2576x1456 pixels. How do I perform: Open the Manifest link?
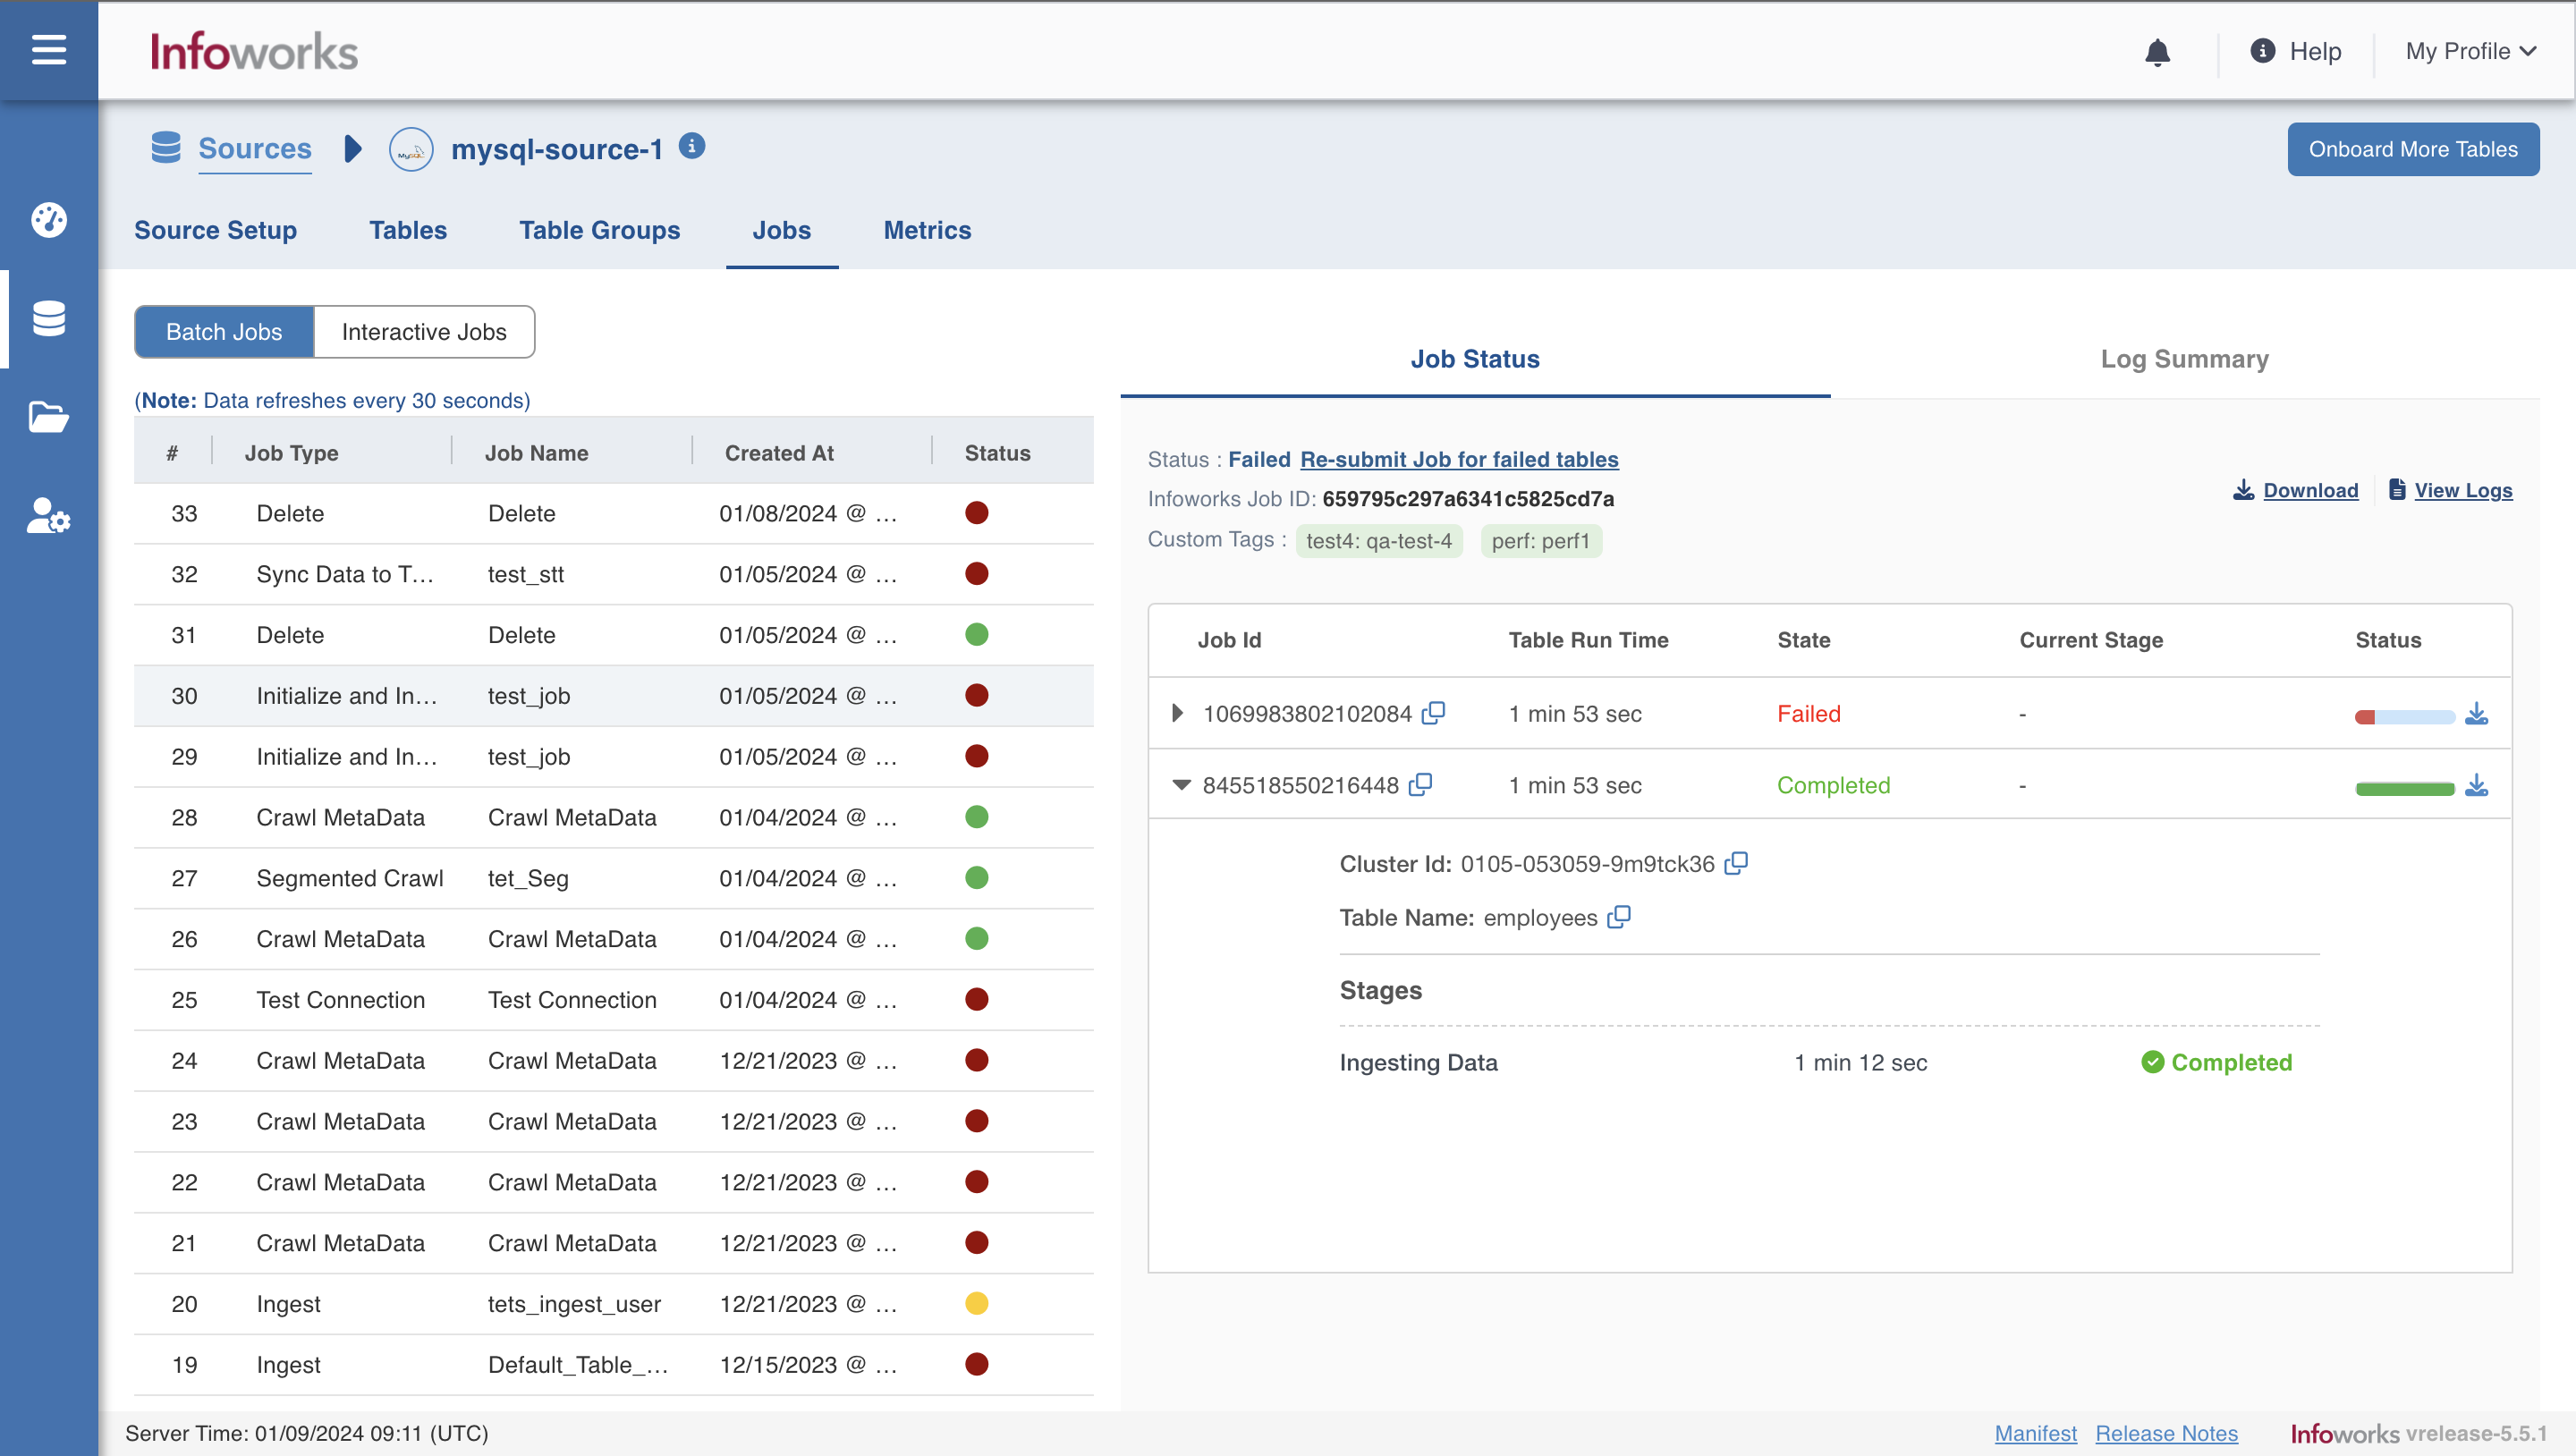tap(2035, 1433)
